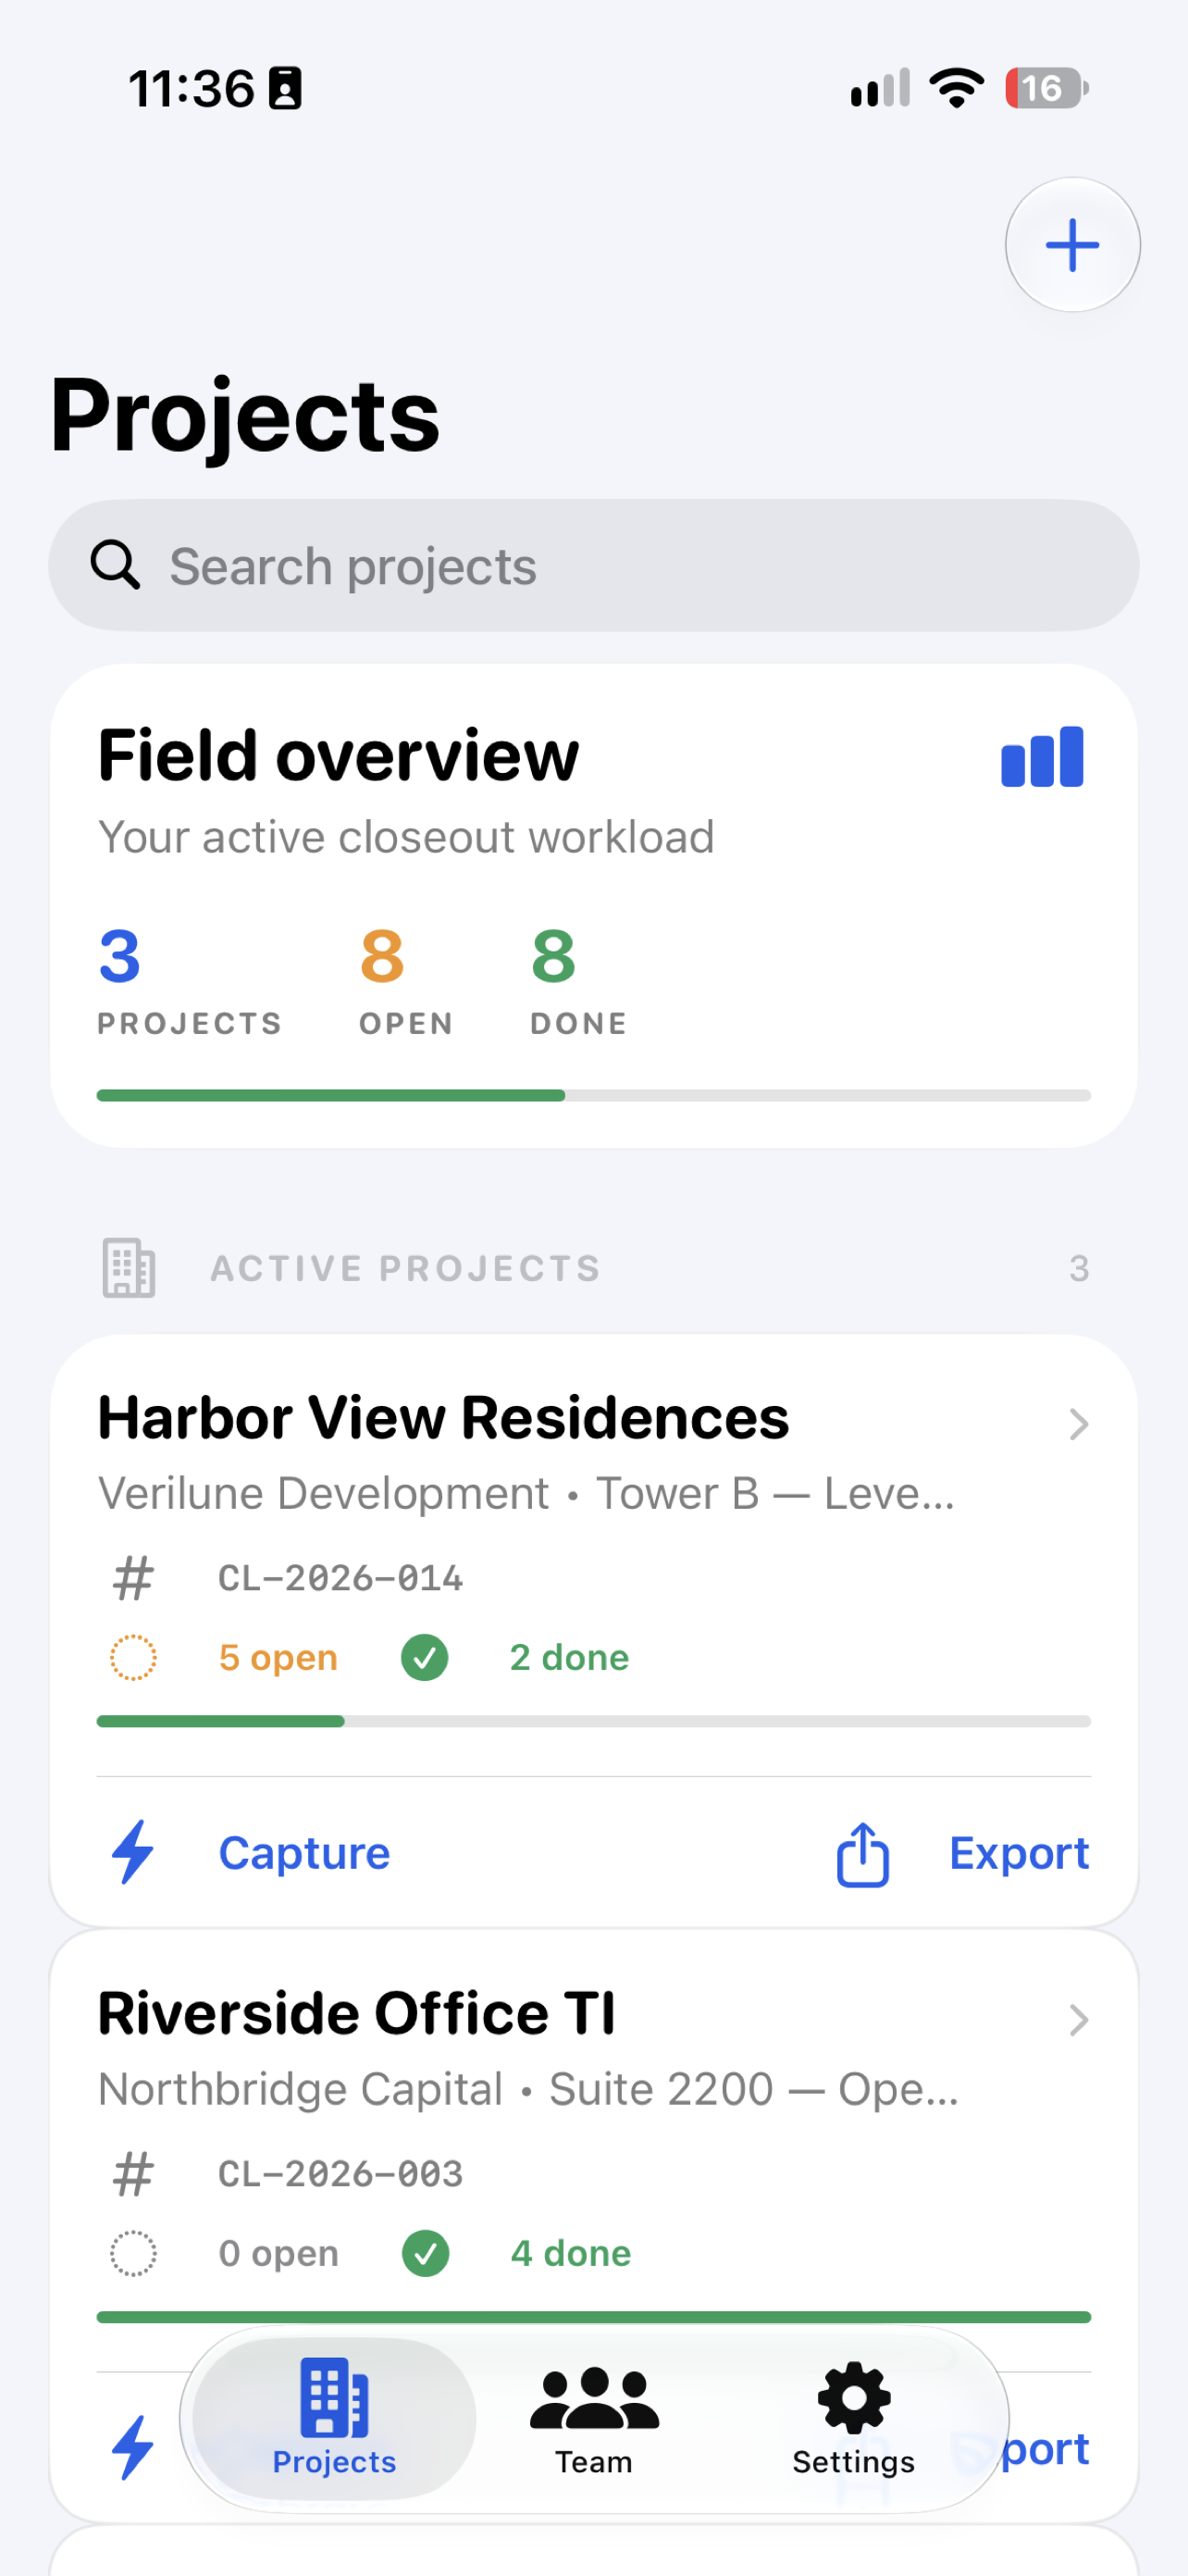Click the search magnifier icon
Viewport: 1188px width, 2576px height.
(x=115, y=565)
